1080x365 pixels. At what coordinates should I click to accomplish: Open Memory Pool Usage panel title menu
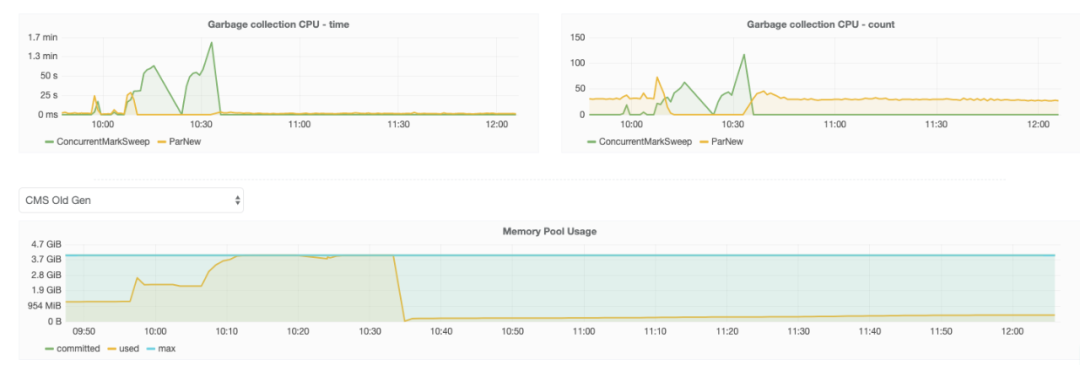coord(550,231)
